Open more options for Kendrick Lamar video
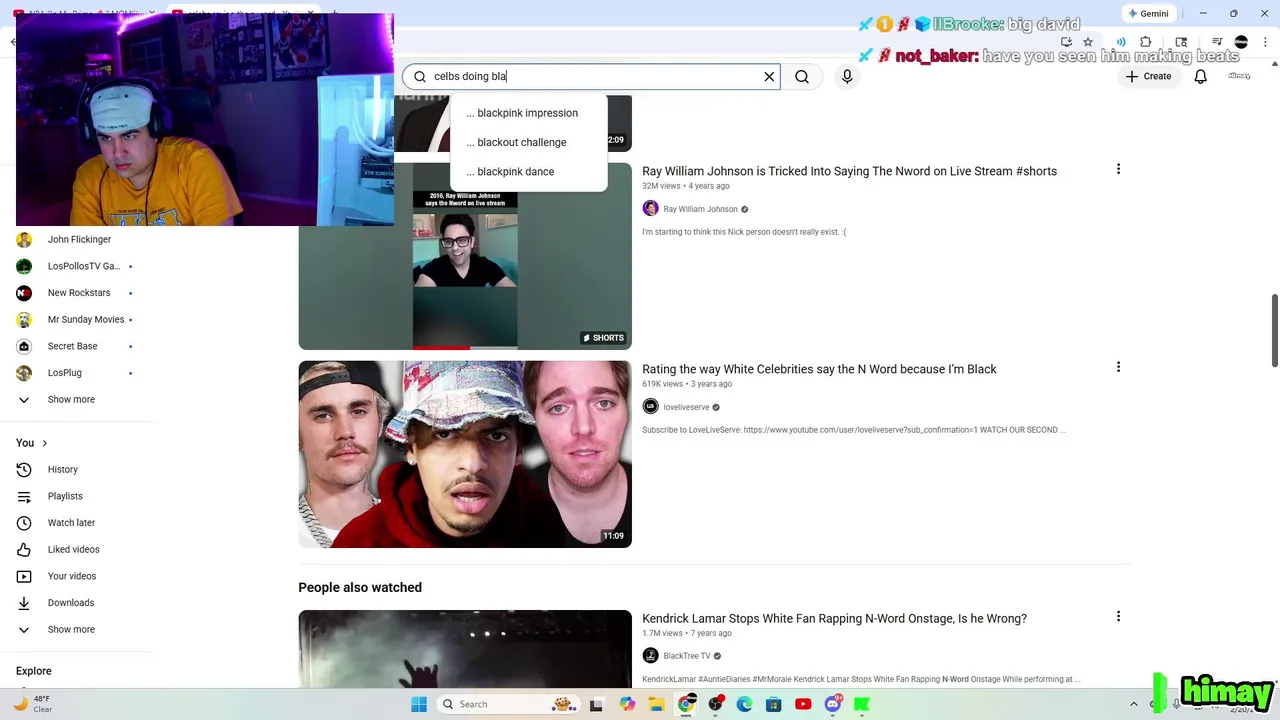 pos(1118,616)
